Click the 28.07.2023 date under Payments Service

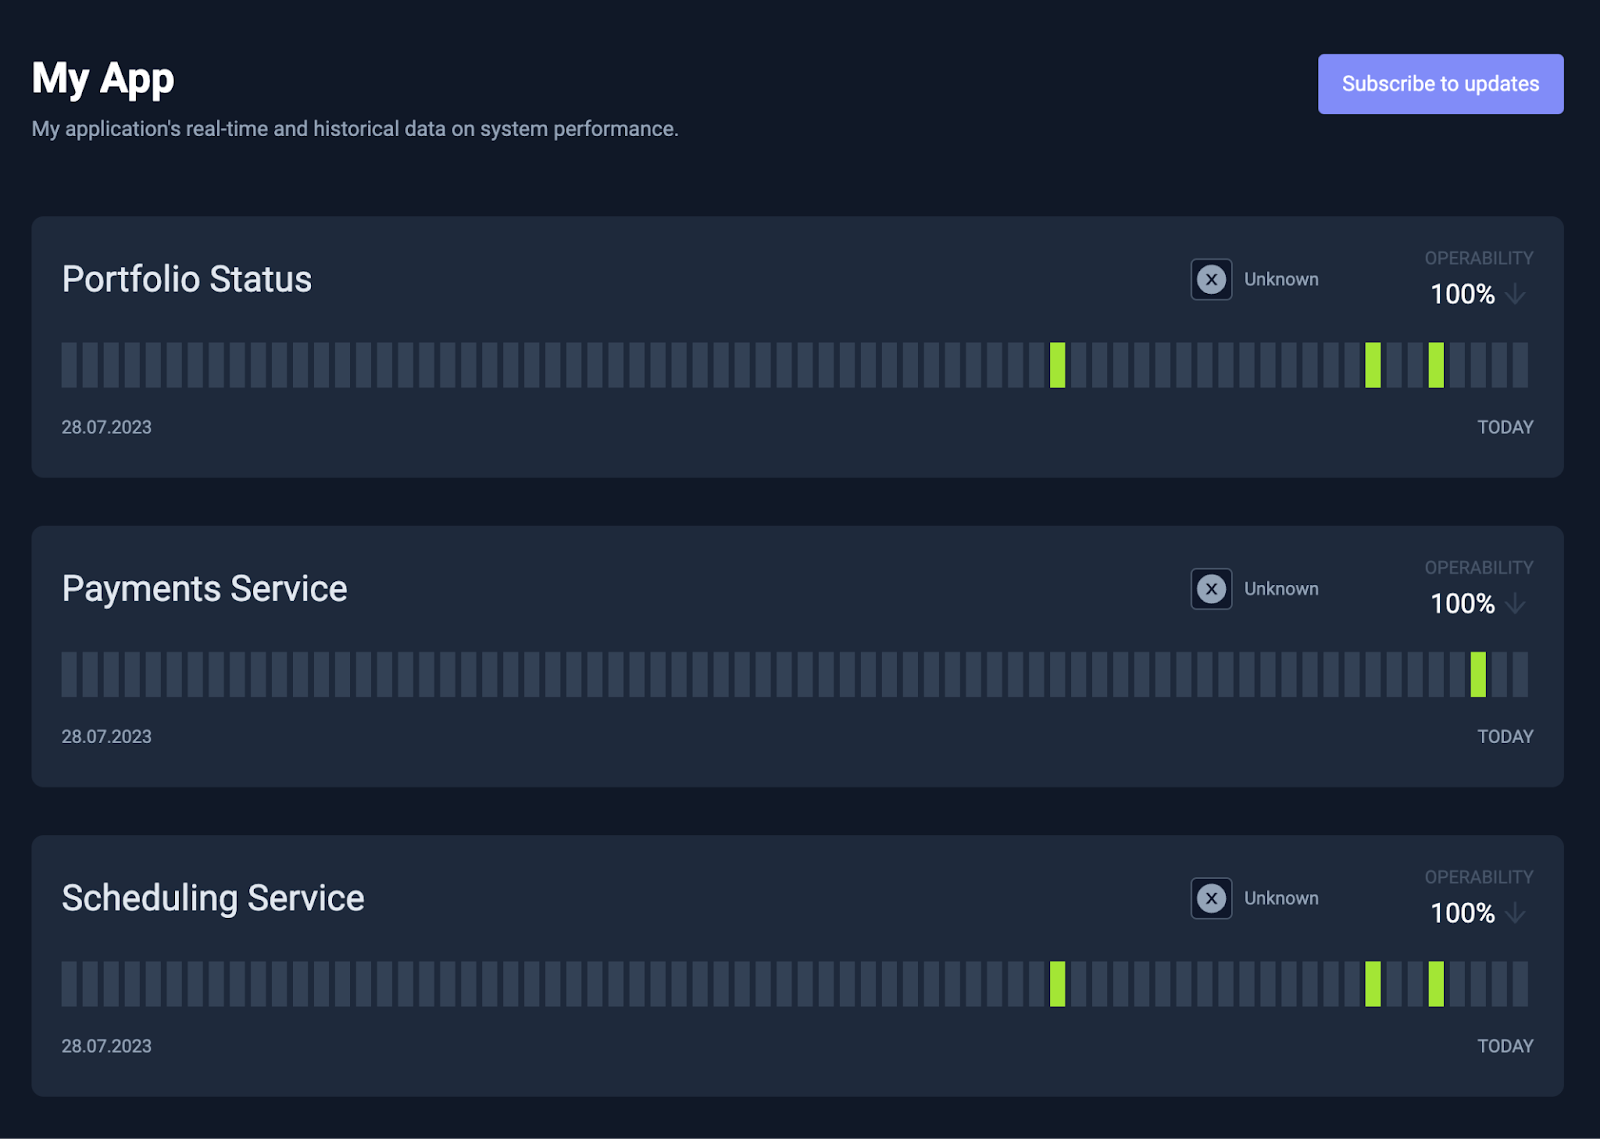[107, 737]
